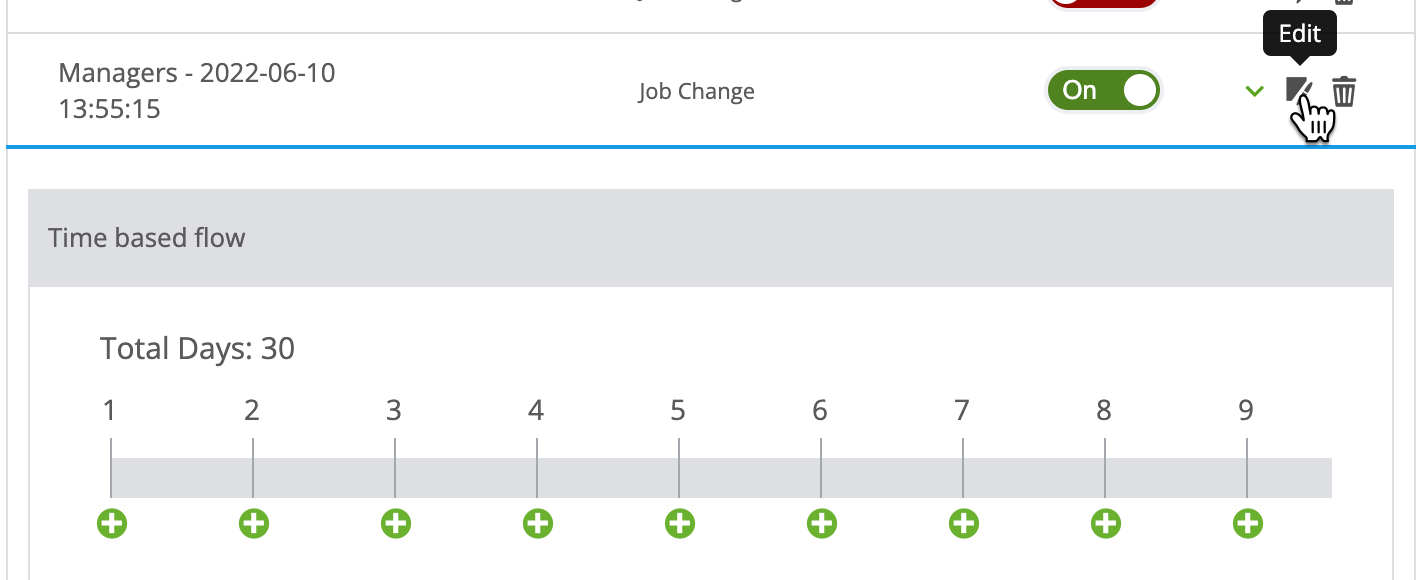Add a step at day 6 plus icon
1424x580 pixels.
pos(821,522)
